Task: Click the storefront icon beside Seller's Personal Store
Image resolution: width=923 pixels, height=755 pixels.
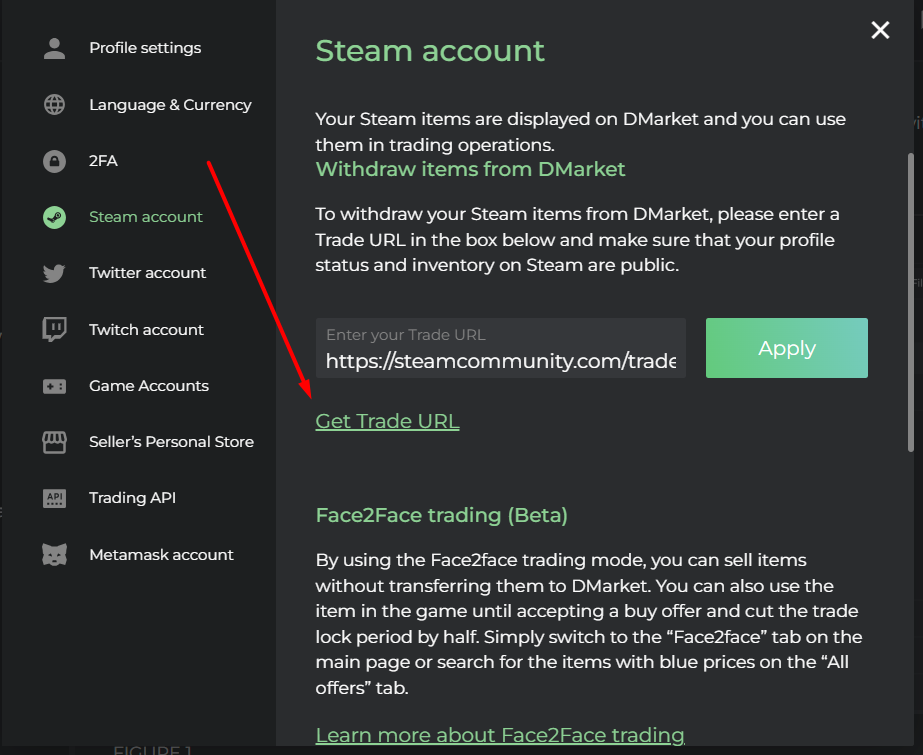Action: click(54, 441)
